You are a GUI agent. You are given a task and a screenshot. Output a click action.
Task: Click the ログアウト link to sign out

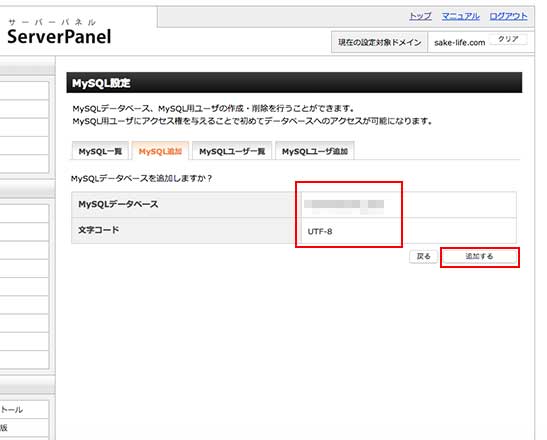tap(508, 16)
